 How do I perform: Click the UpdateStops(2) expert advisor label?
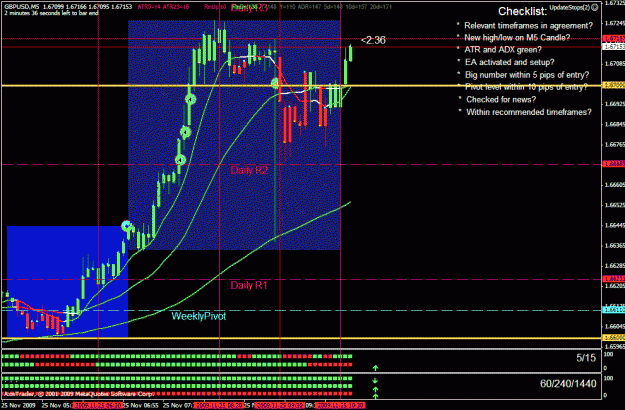point(570,8)
